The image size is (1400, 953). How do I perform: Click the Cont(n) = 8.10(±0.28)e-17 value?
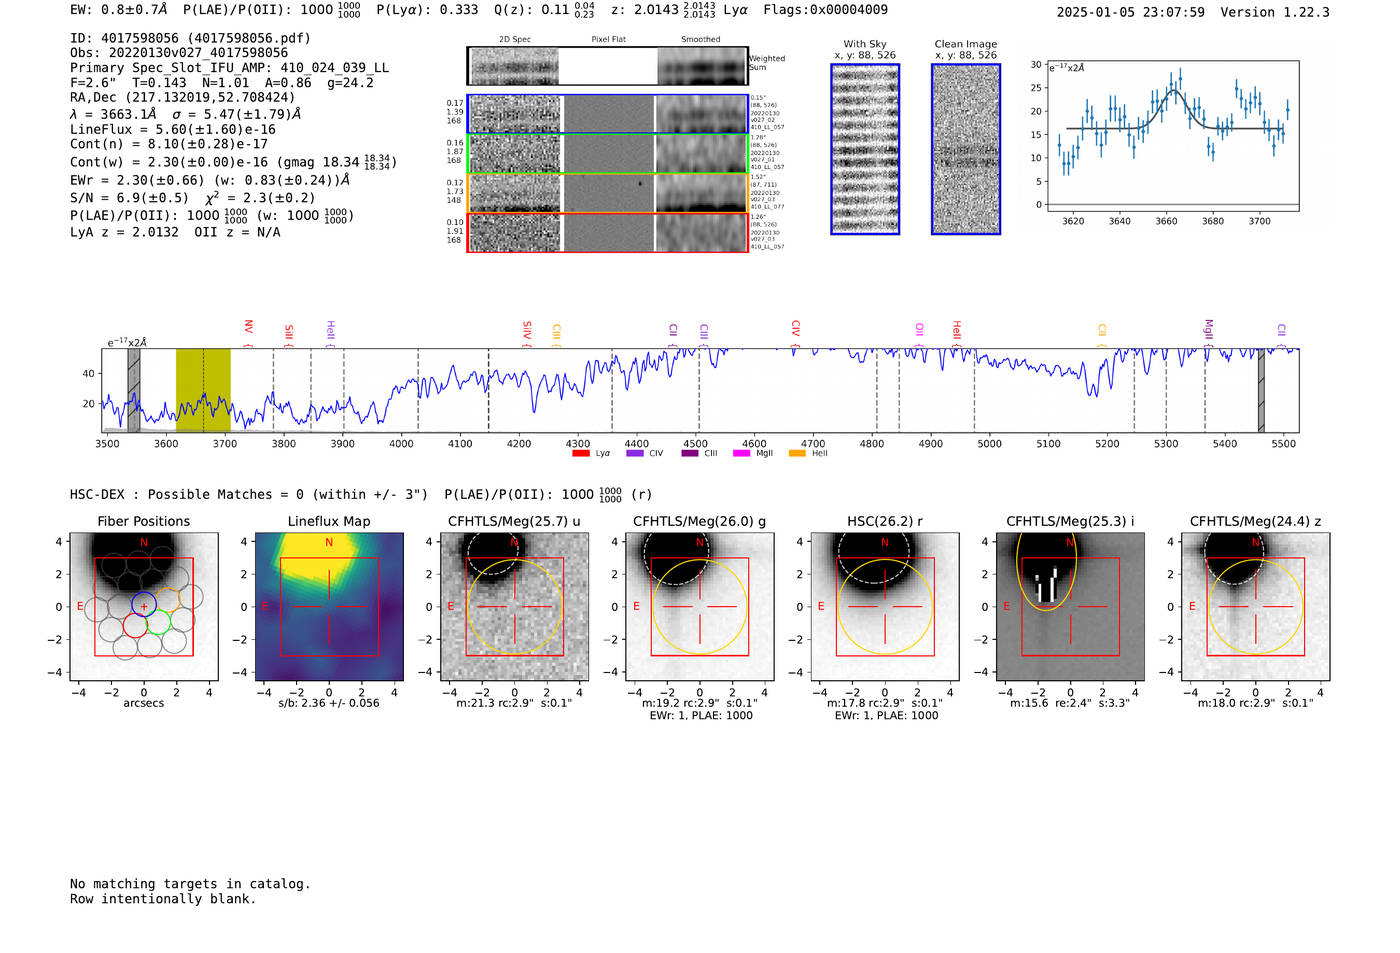tap(169, 144)
